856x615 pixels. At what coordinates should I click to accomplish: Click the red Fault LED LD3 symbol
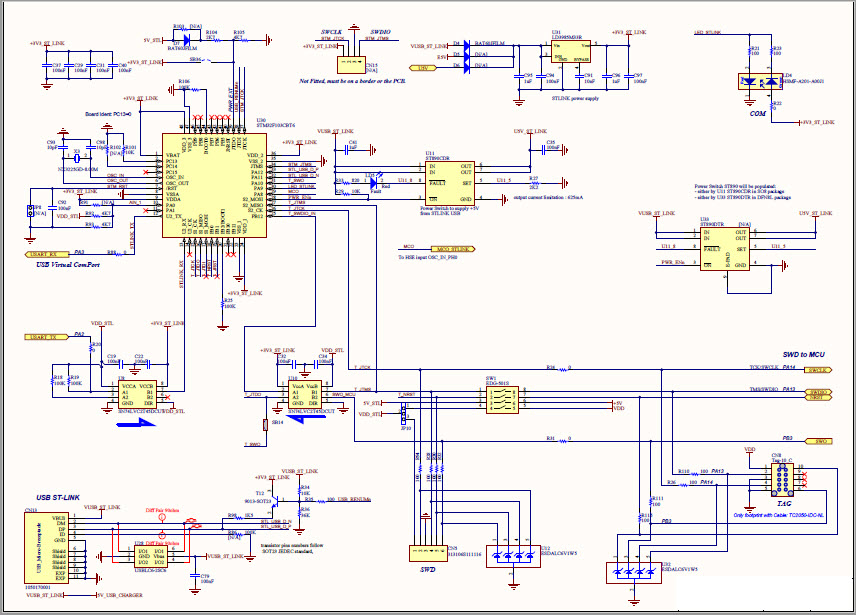tap(374, 181)
